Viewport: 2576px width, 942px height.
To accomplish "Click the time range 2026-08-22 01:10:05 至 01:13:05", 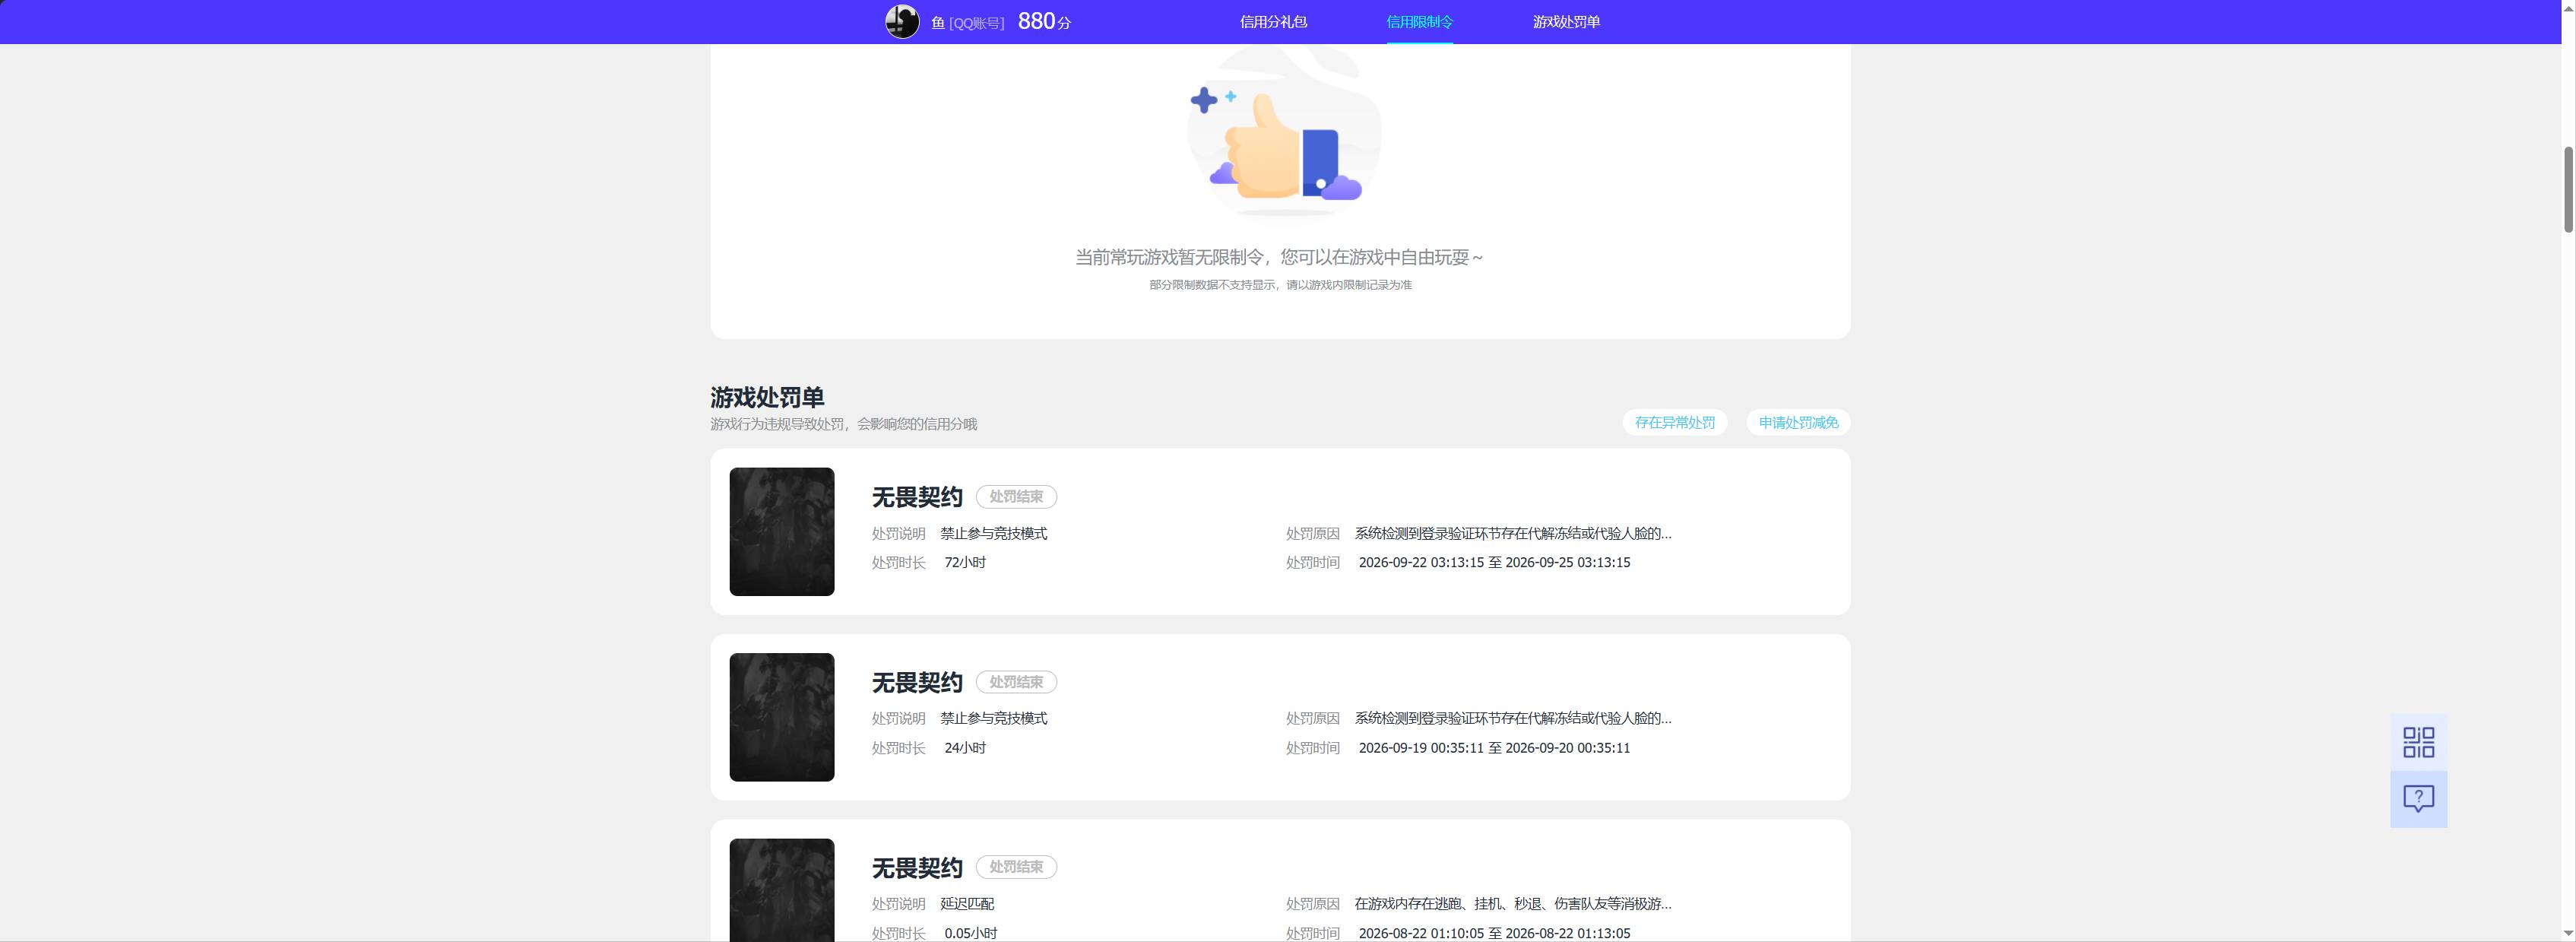I will 1494,933.
